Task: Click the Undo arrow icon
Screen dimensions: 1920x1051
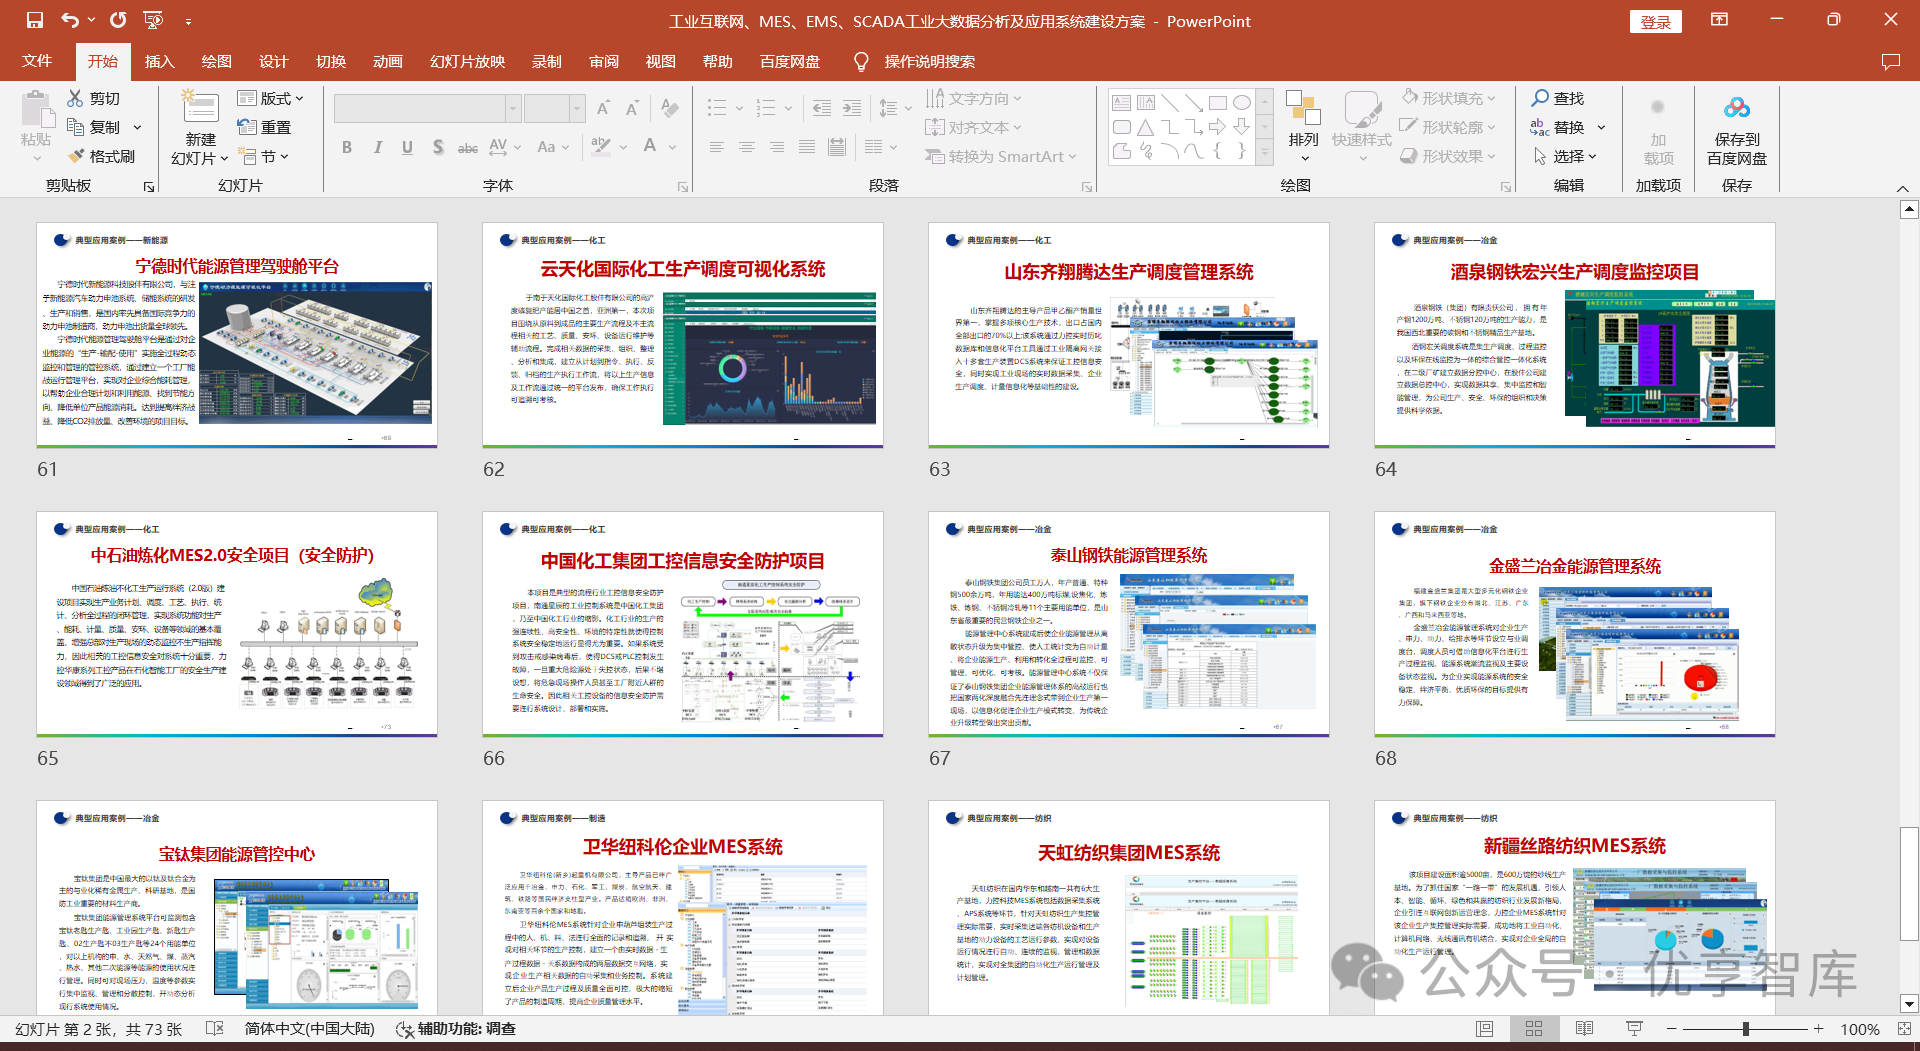Action: point(69,20)
